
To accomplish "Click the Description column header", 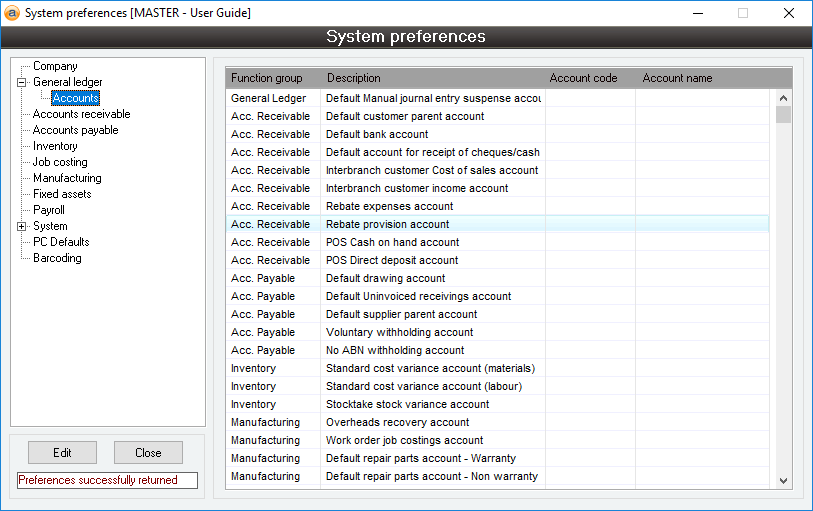I will [x=353, y=78].
